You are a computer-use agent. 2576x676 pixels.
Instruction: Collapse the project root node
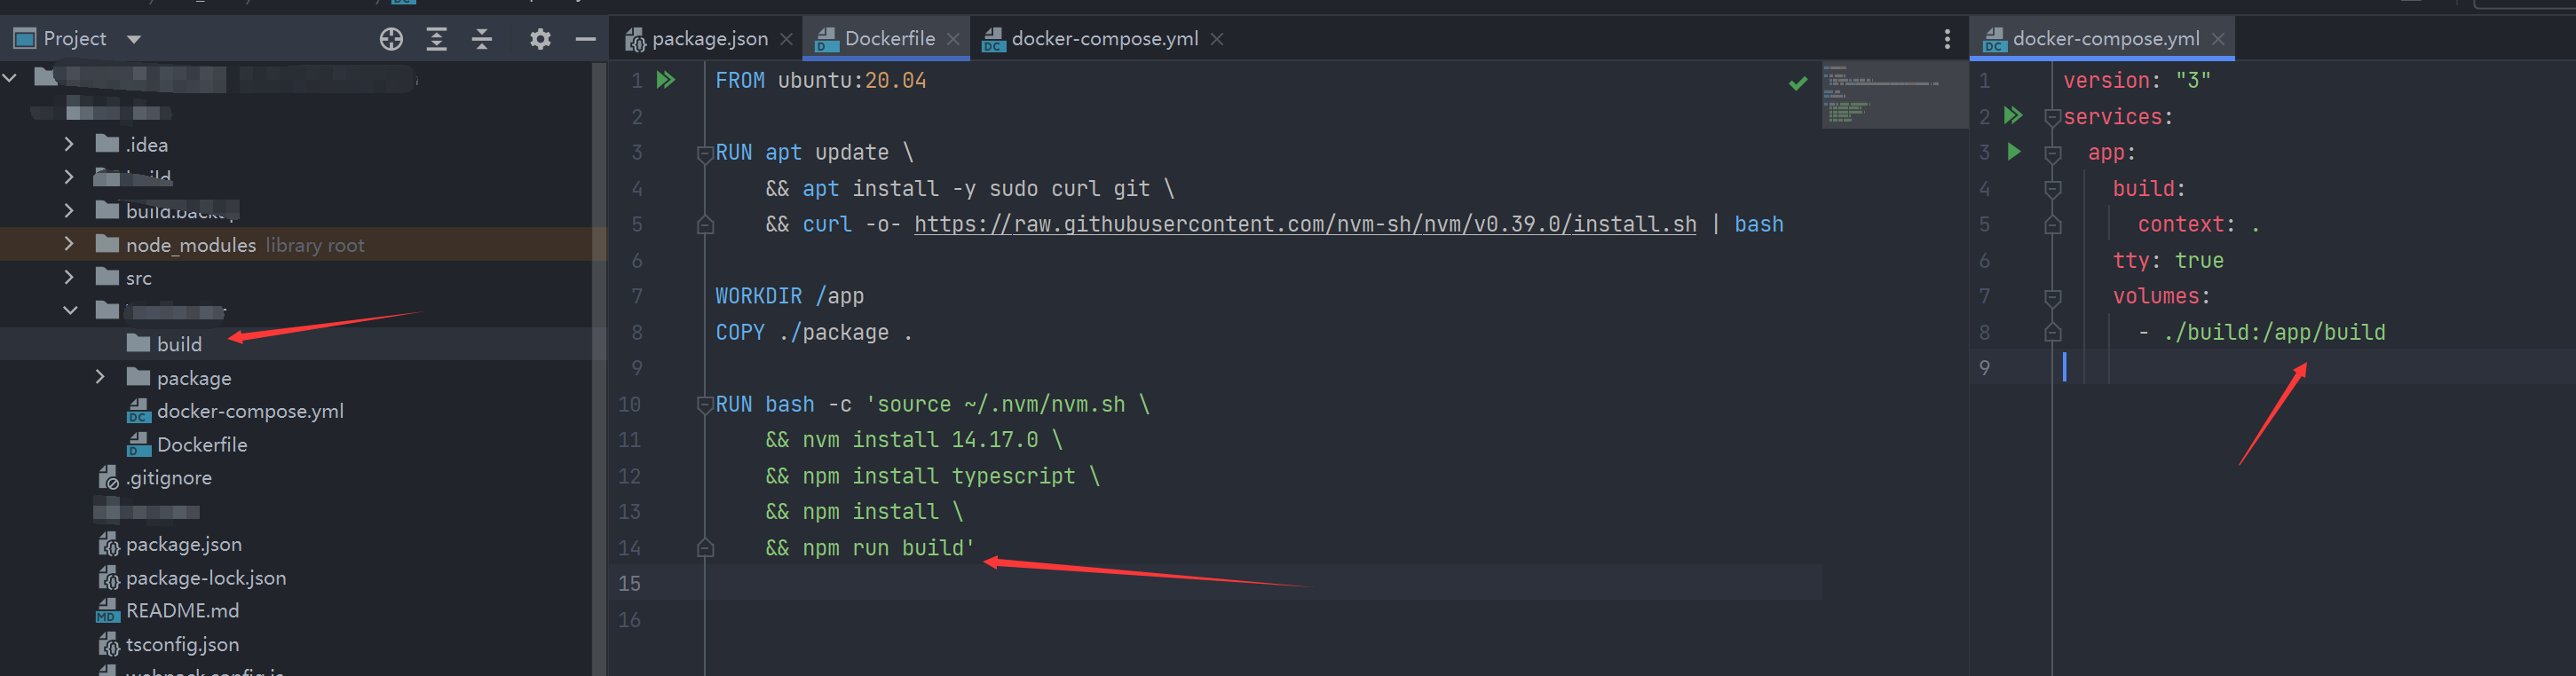[9, 77]
